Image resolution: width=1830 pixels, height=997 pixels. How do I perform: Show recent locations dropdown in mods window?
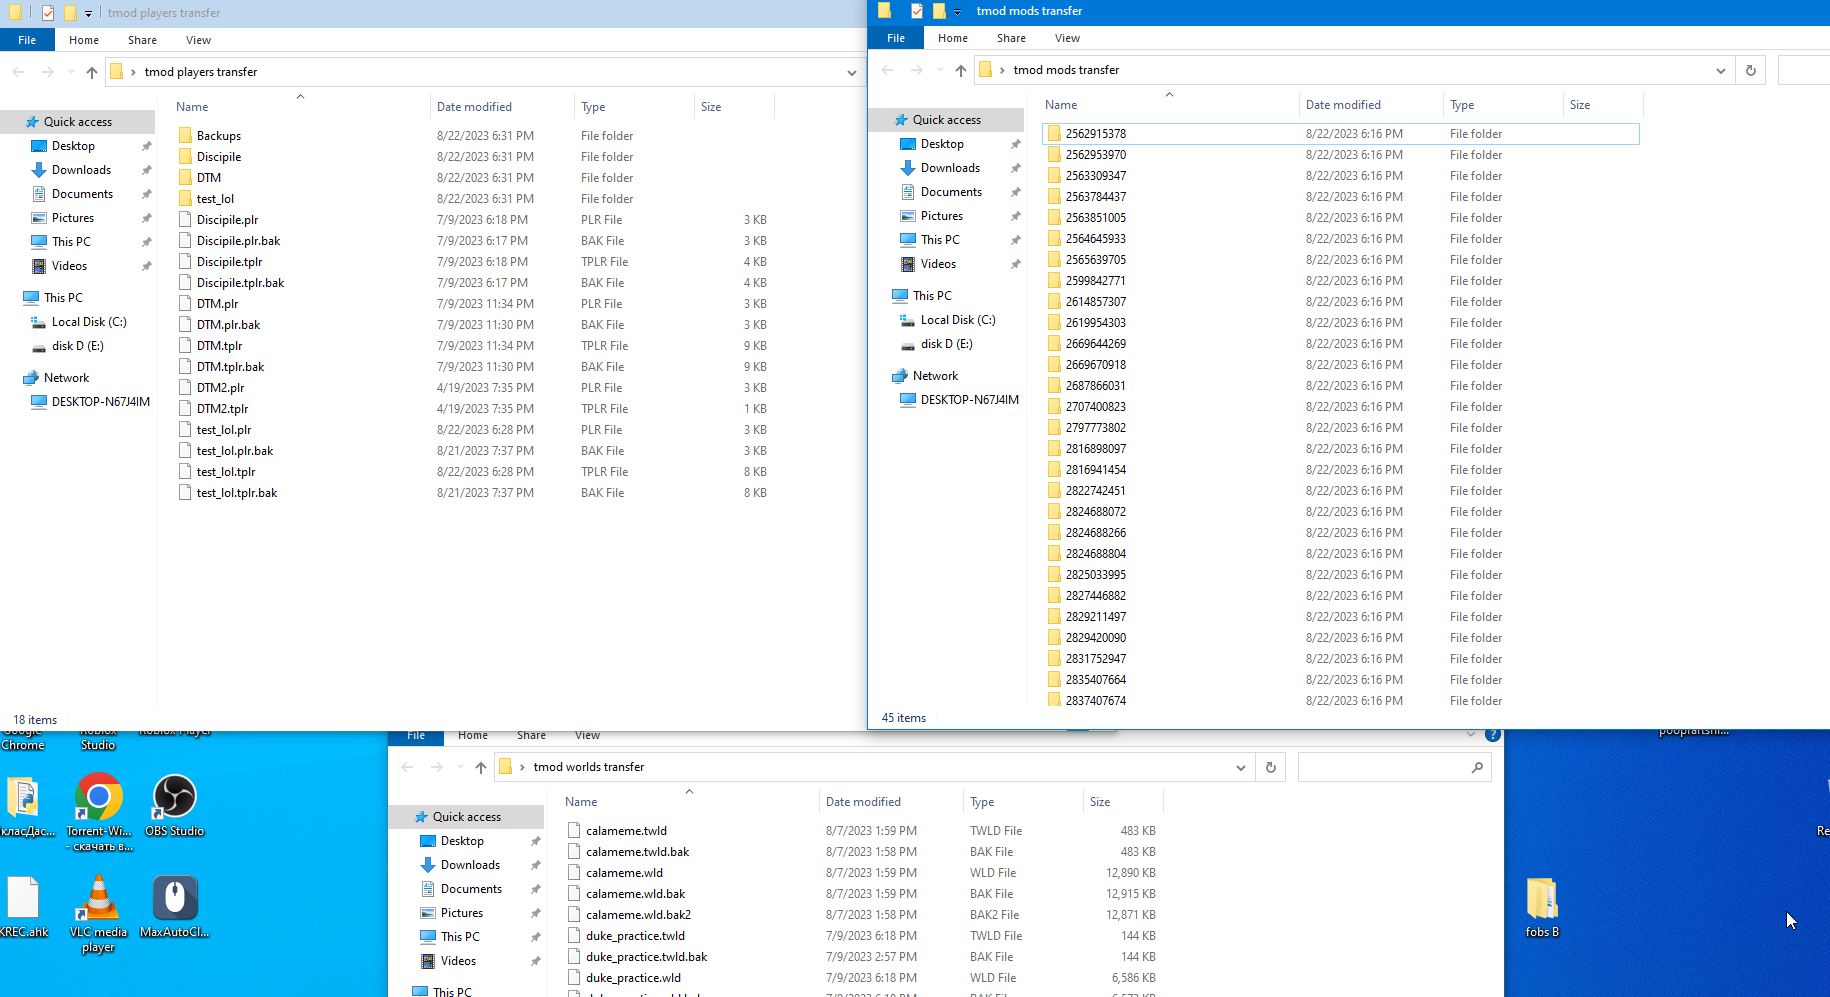(940, 70)
